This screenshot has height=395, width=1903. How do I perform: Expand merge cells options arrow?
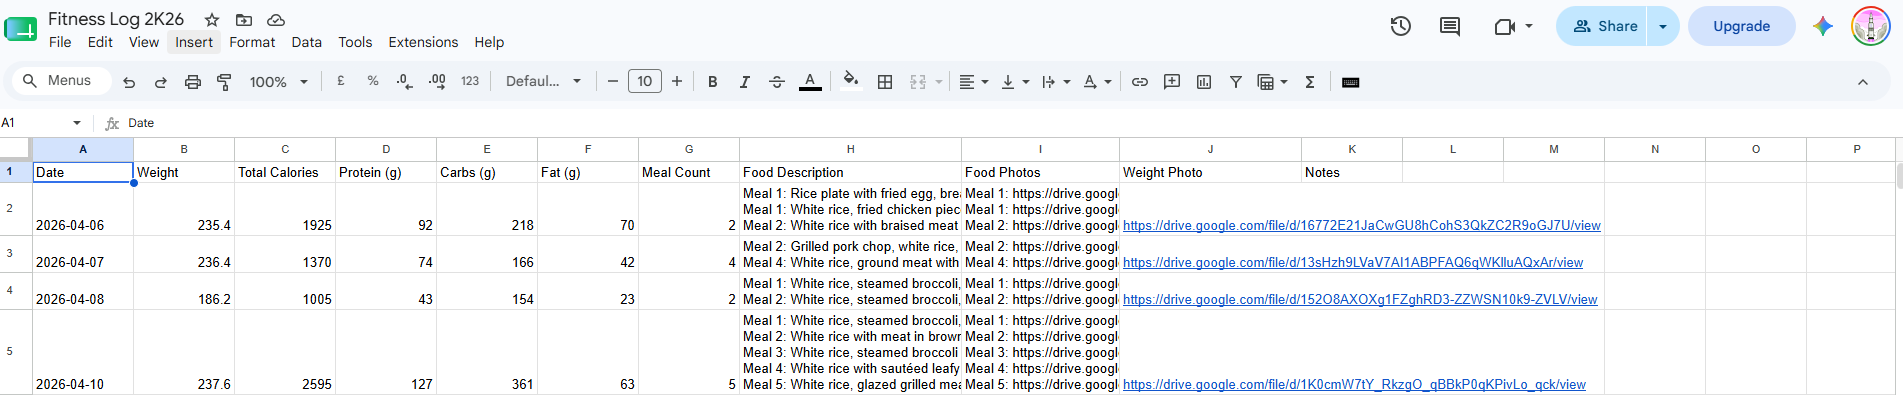point(939,82)
